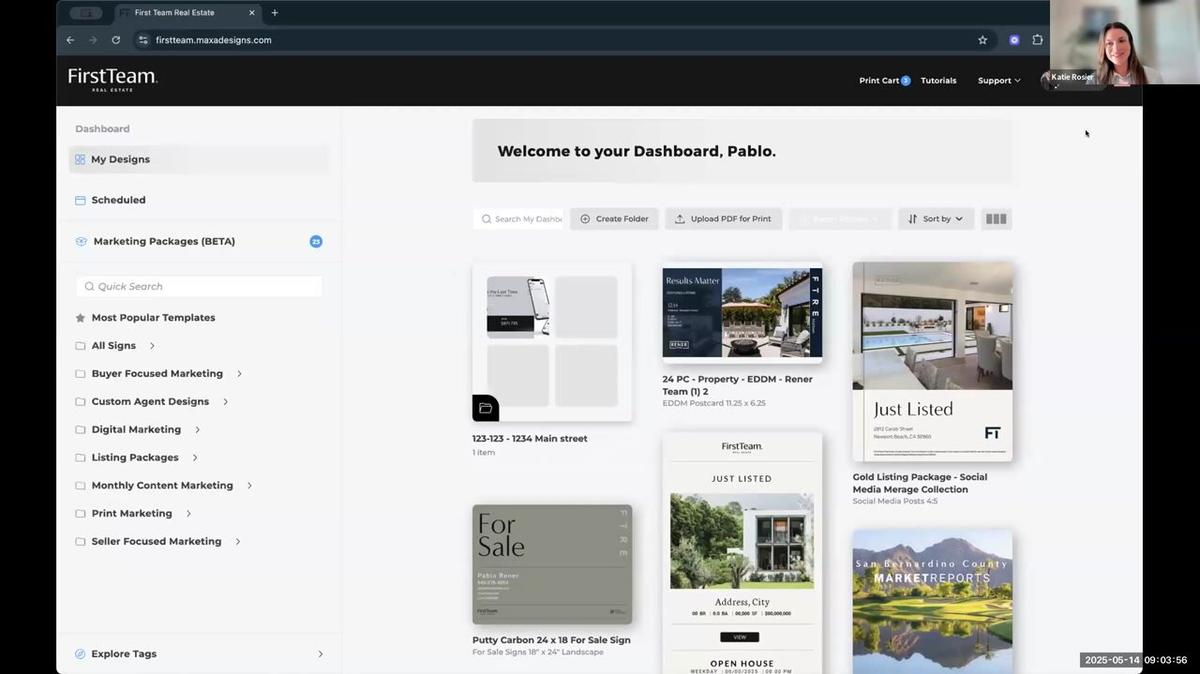The height and width of the screenshot is (674, 1200).
Task: Click the Putty Carbon 24 x 18 title text
Action: point(551,640)
